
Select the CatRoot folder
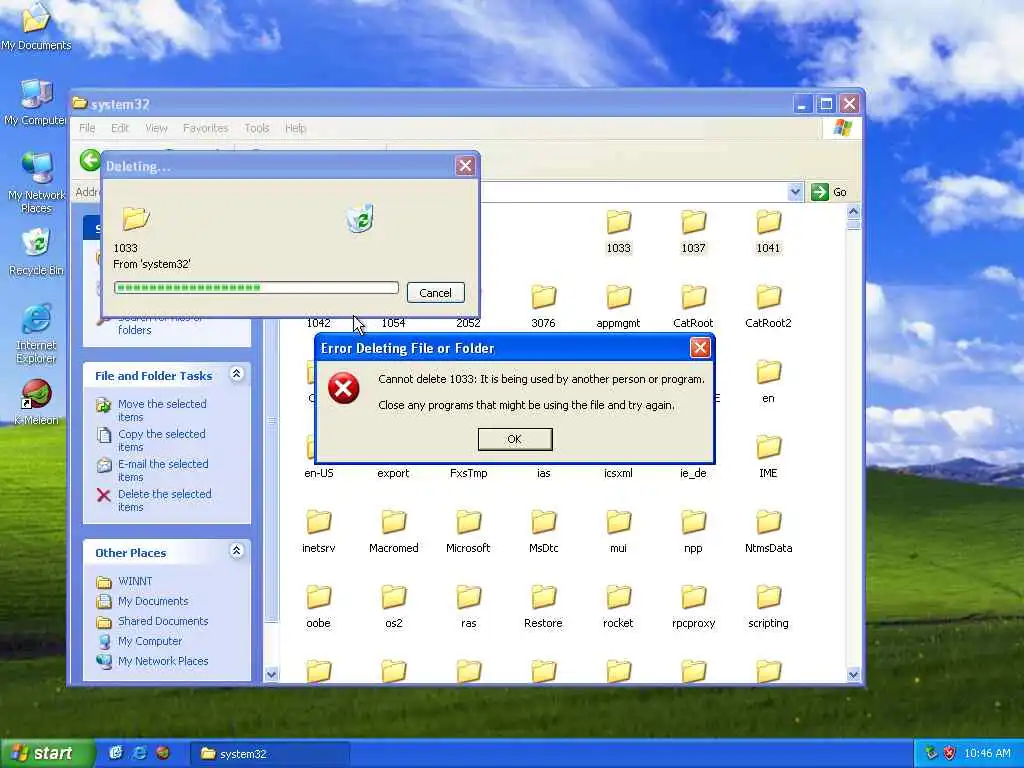(x=694, y=306)
